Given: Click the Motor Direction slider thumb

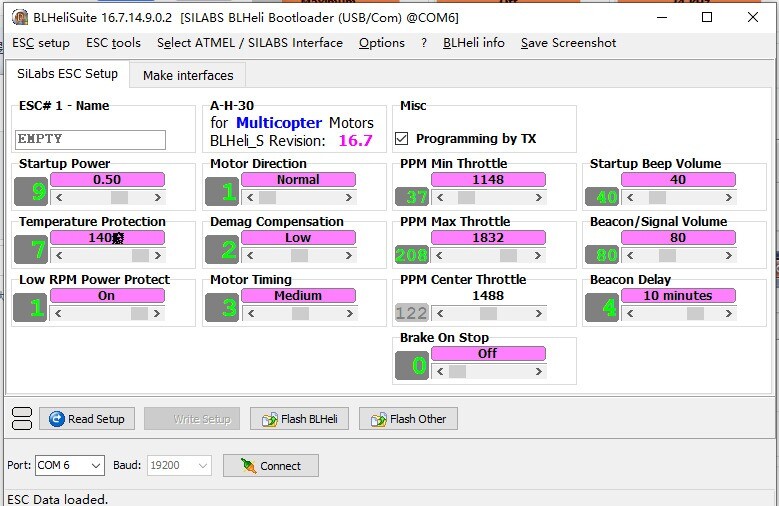Looking at the screenshot, I should point(267,197).
